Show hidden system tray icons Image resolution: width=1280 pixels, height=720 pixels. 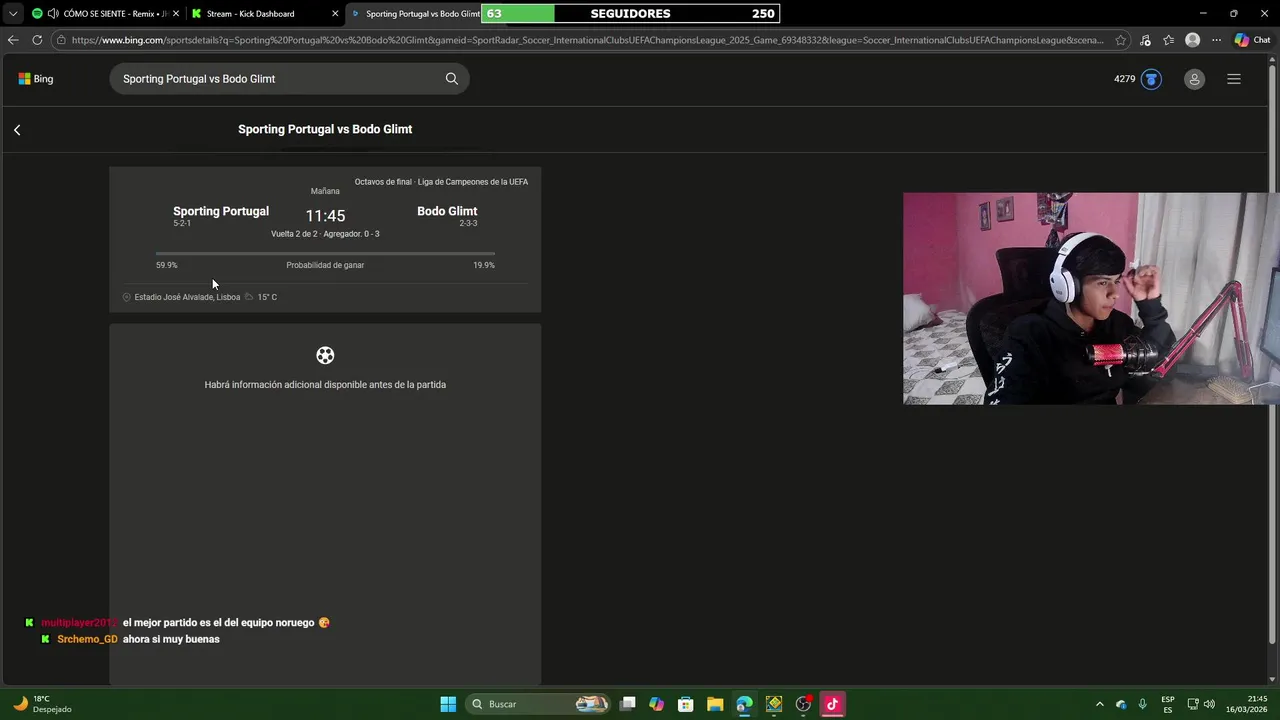pyautogui.click(x=1100, y=704)
